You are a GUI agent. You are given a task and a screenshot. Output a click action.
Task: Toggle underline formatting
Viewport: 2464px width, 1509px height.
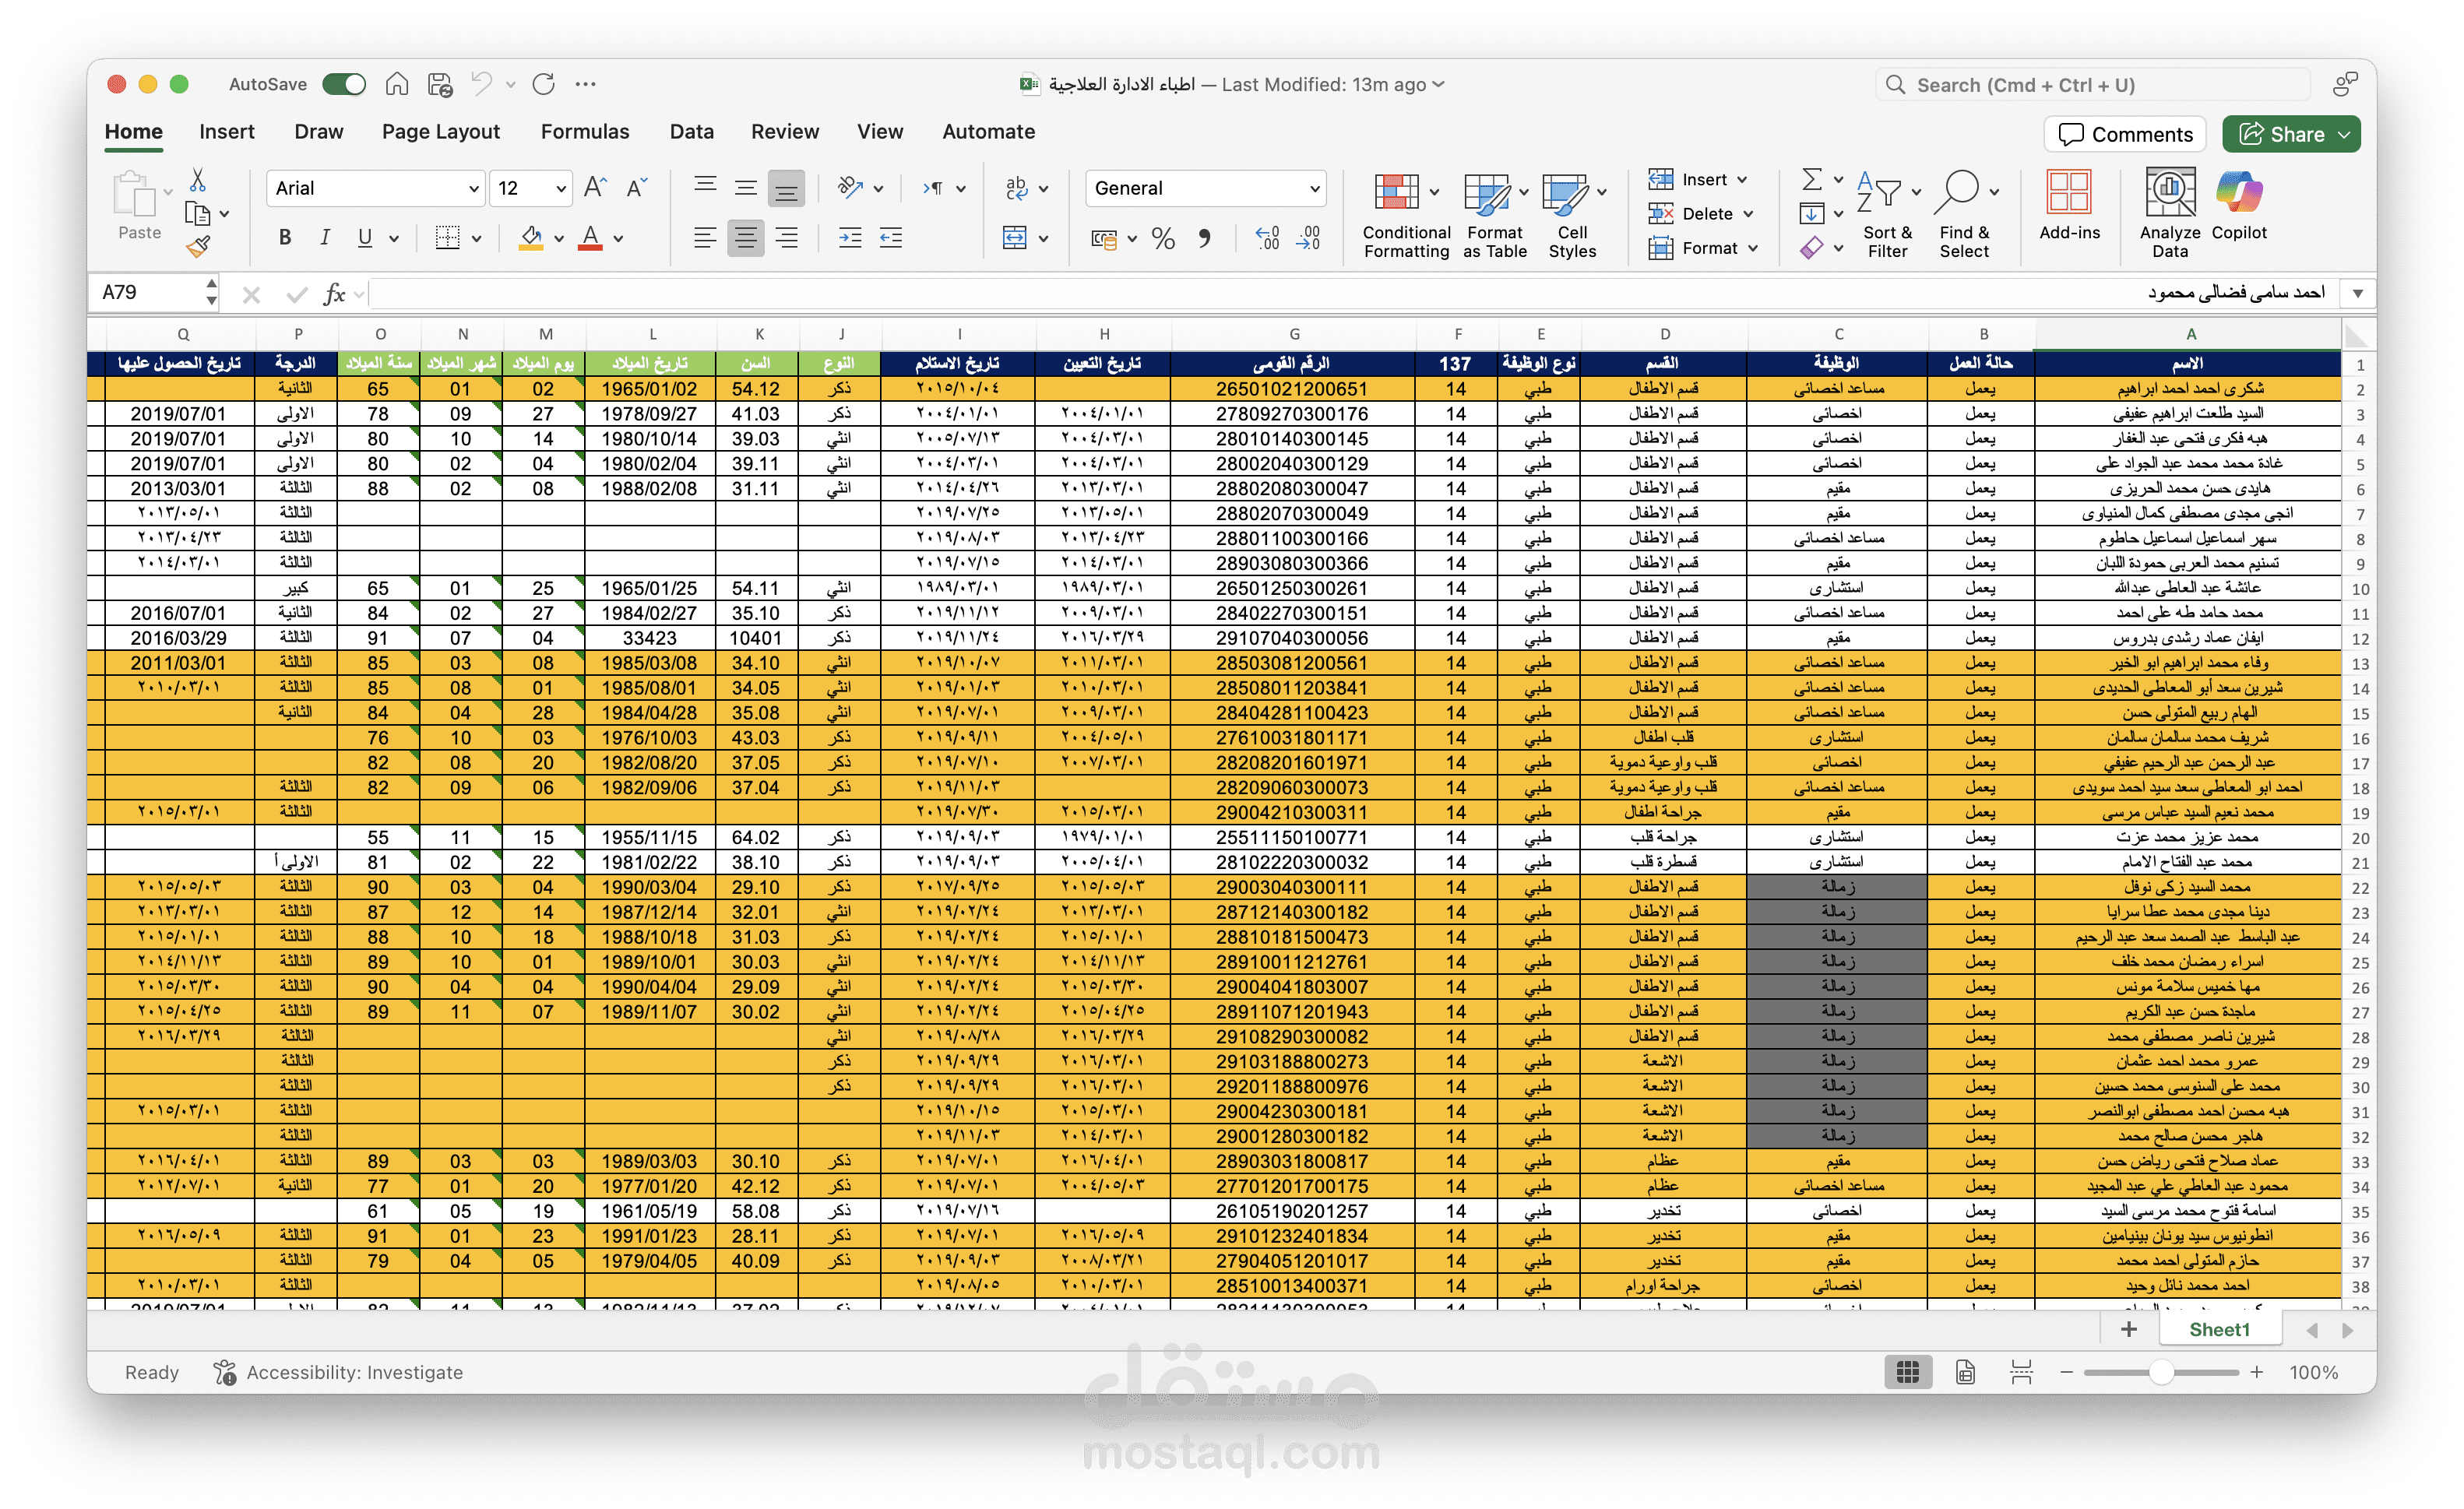365,238
